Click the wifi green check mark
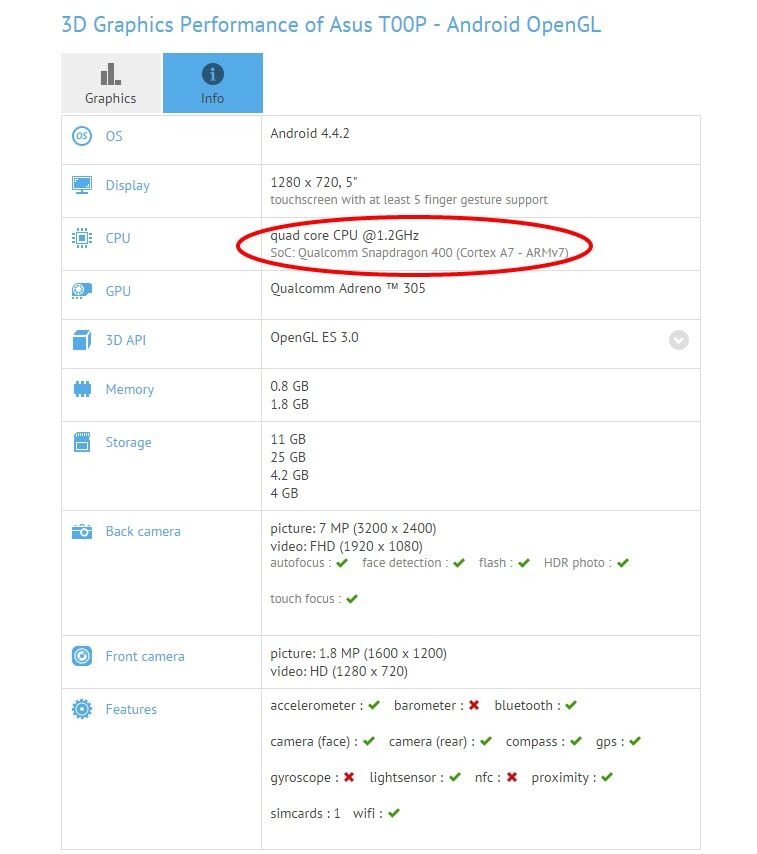757x854 pixels. click(x=394, y=813)
